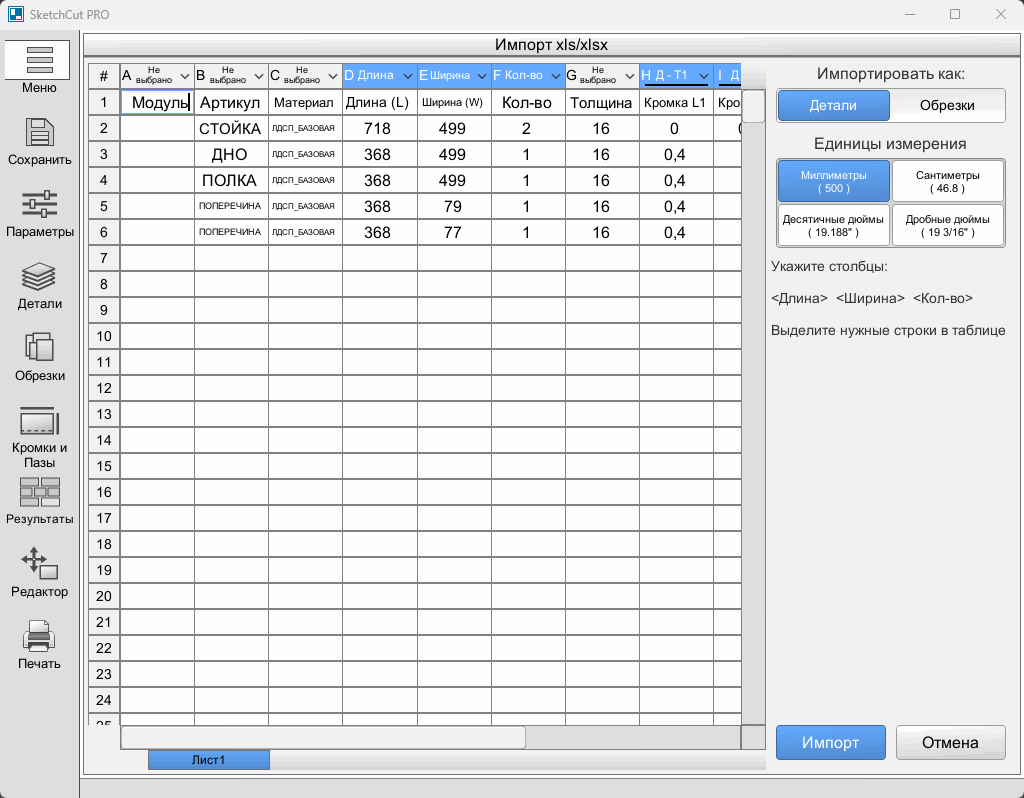Expand column D Длина dropdown

407,76
